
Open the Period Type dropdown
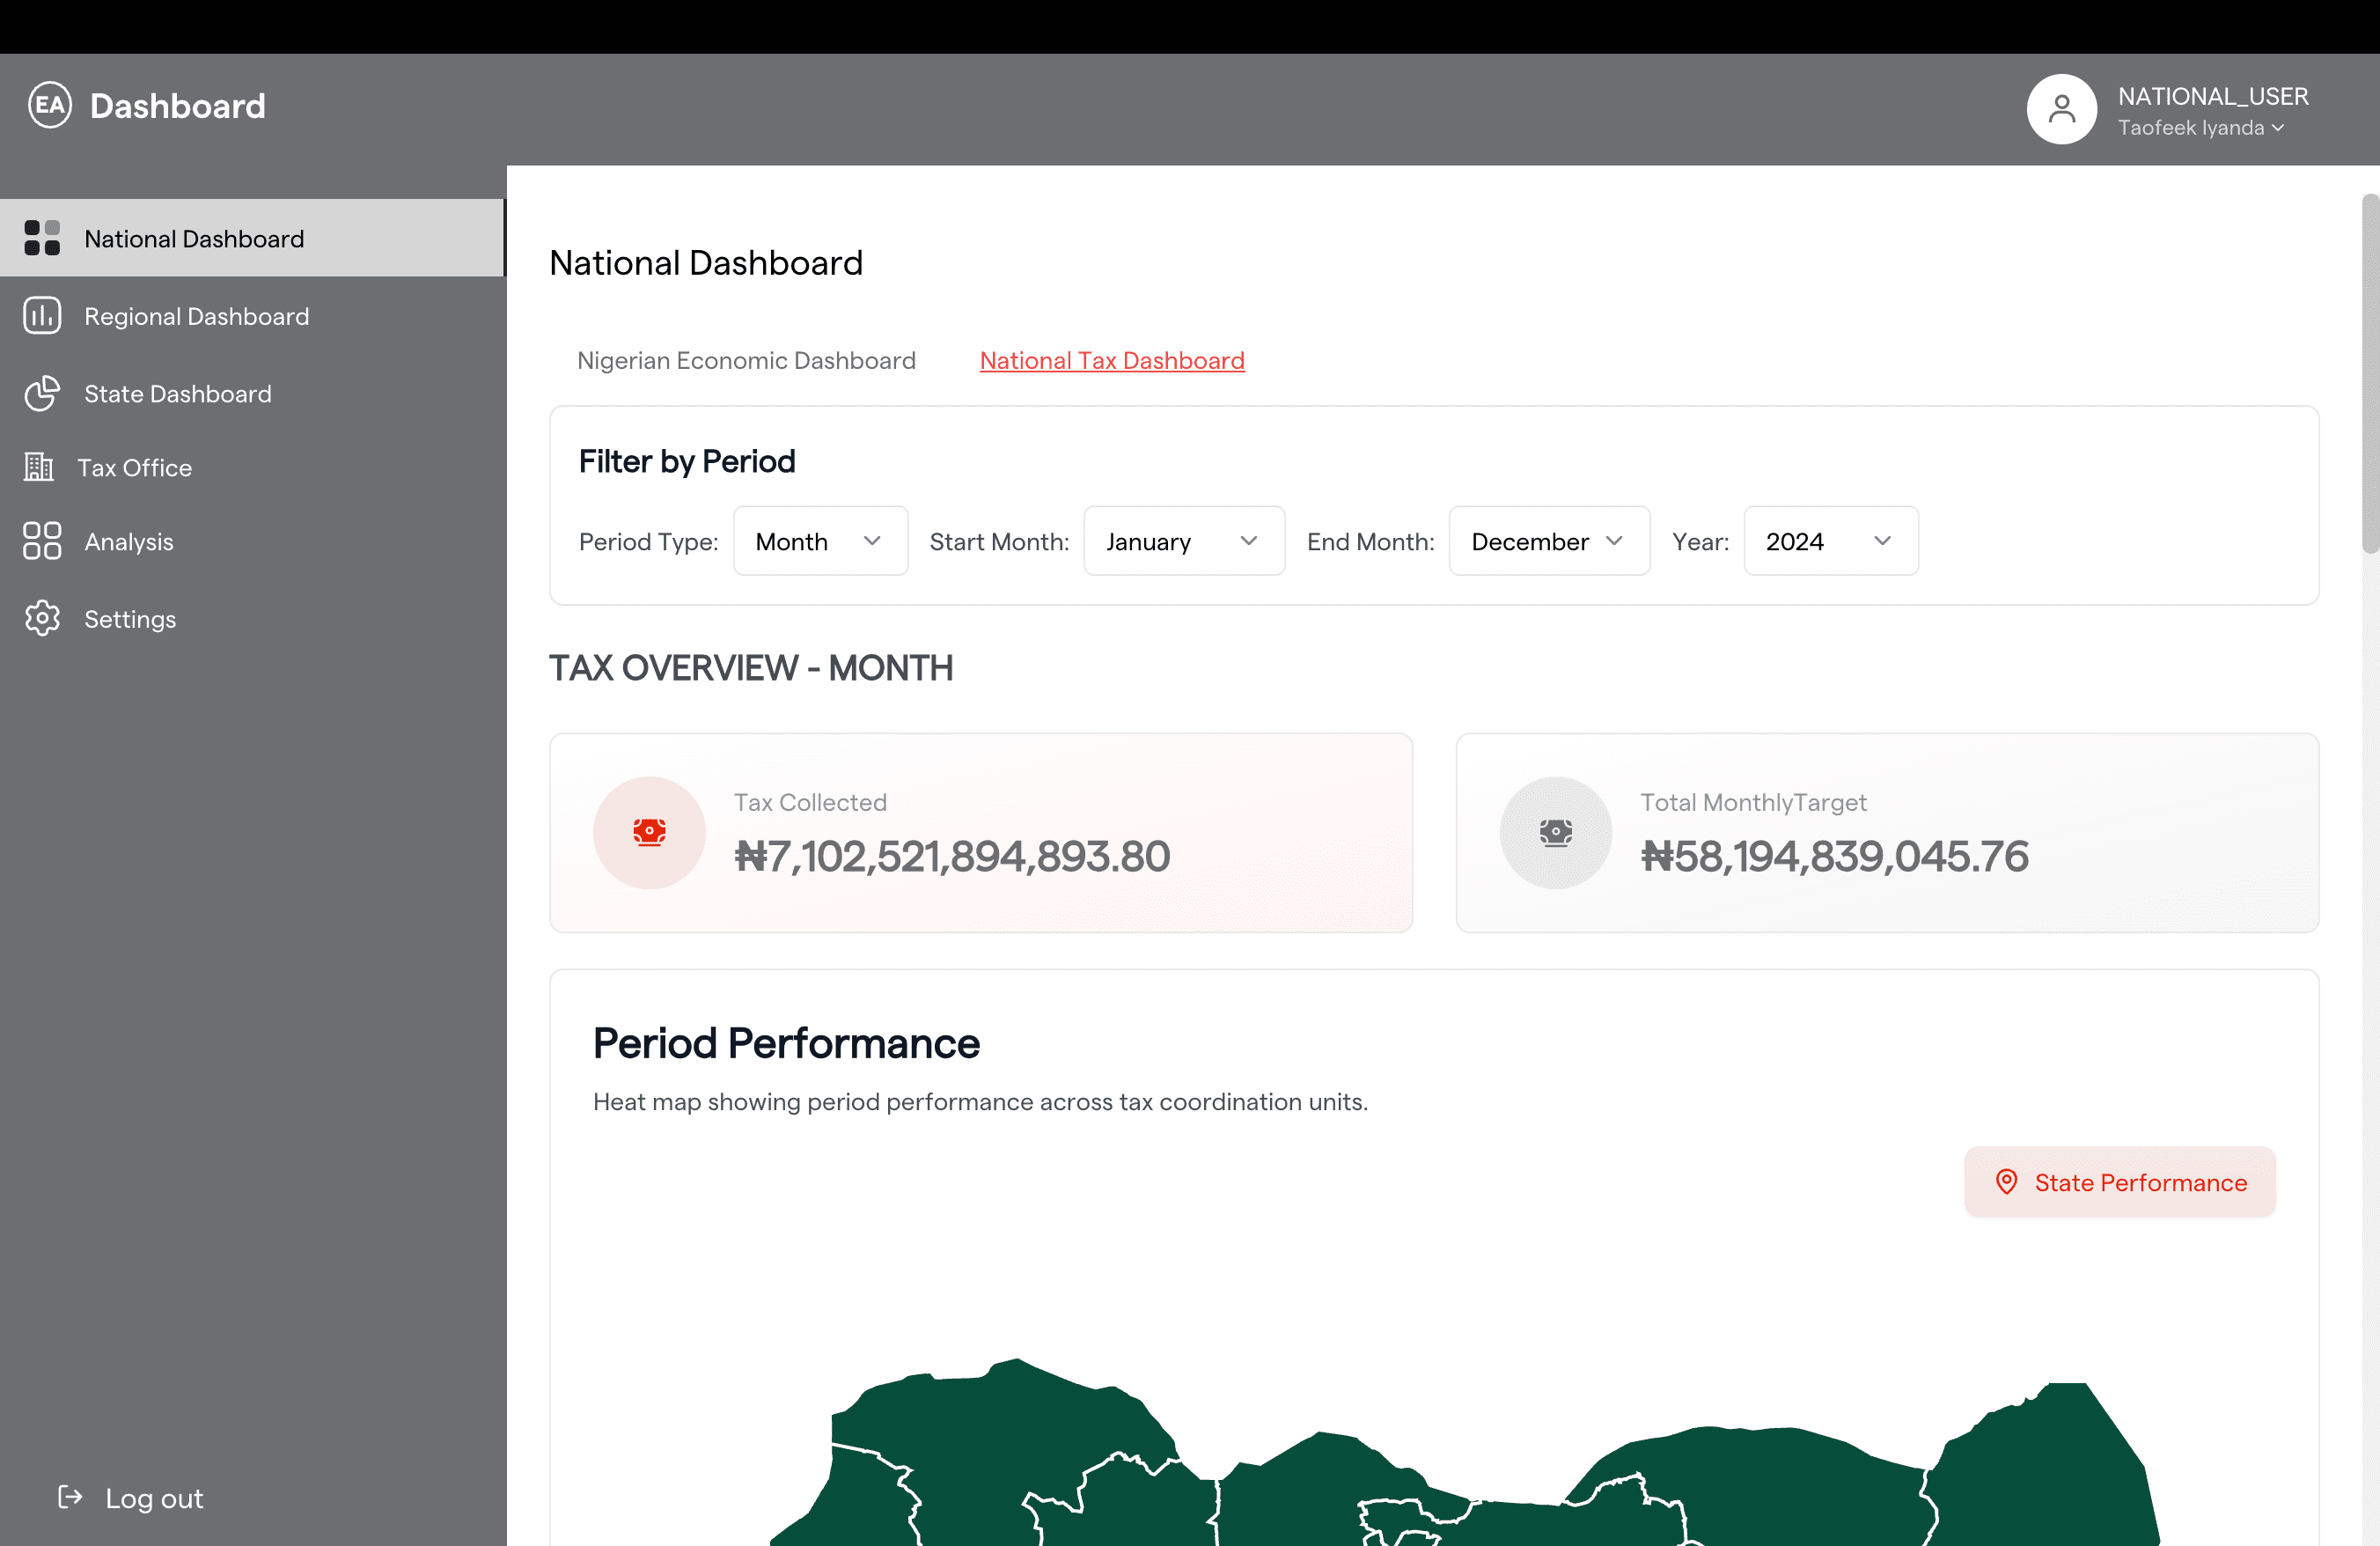point(820,541)
